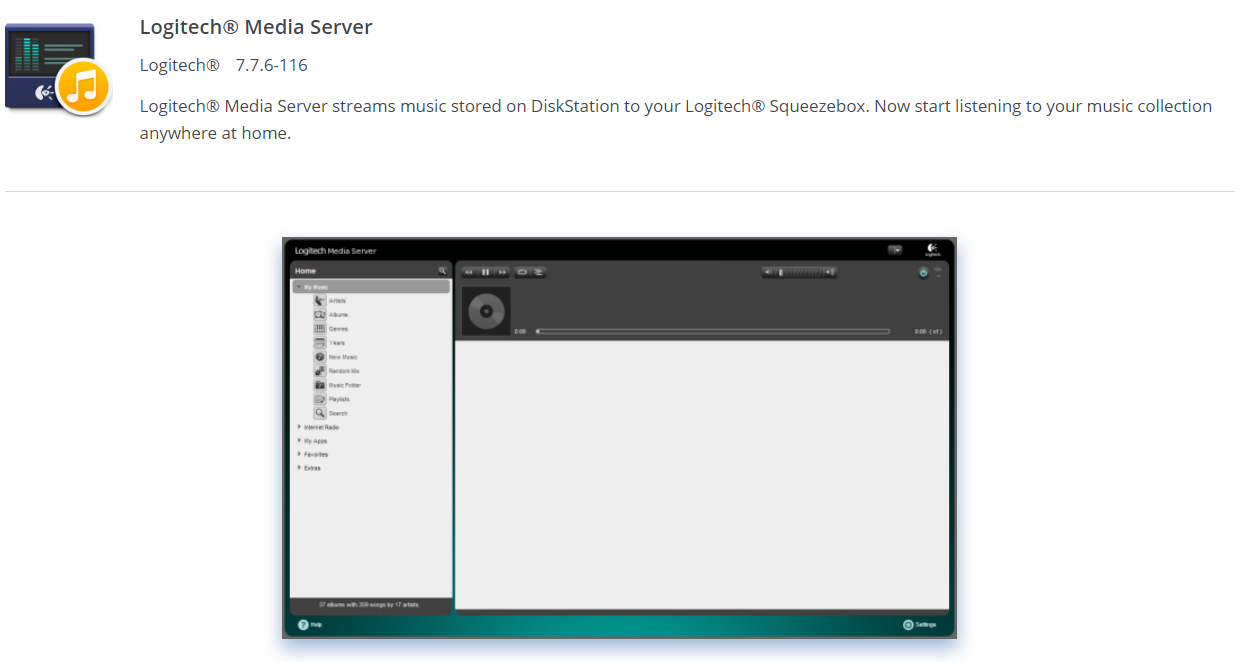Collapse the My Music tree node
Viewport: 1237px width, 662px height.
(x=299, y=287)
